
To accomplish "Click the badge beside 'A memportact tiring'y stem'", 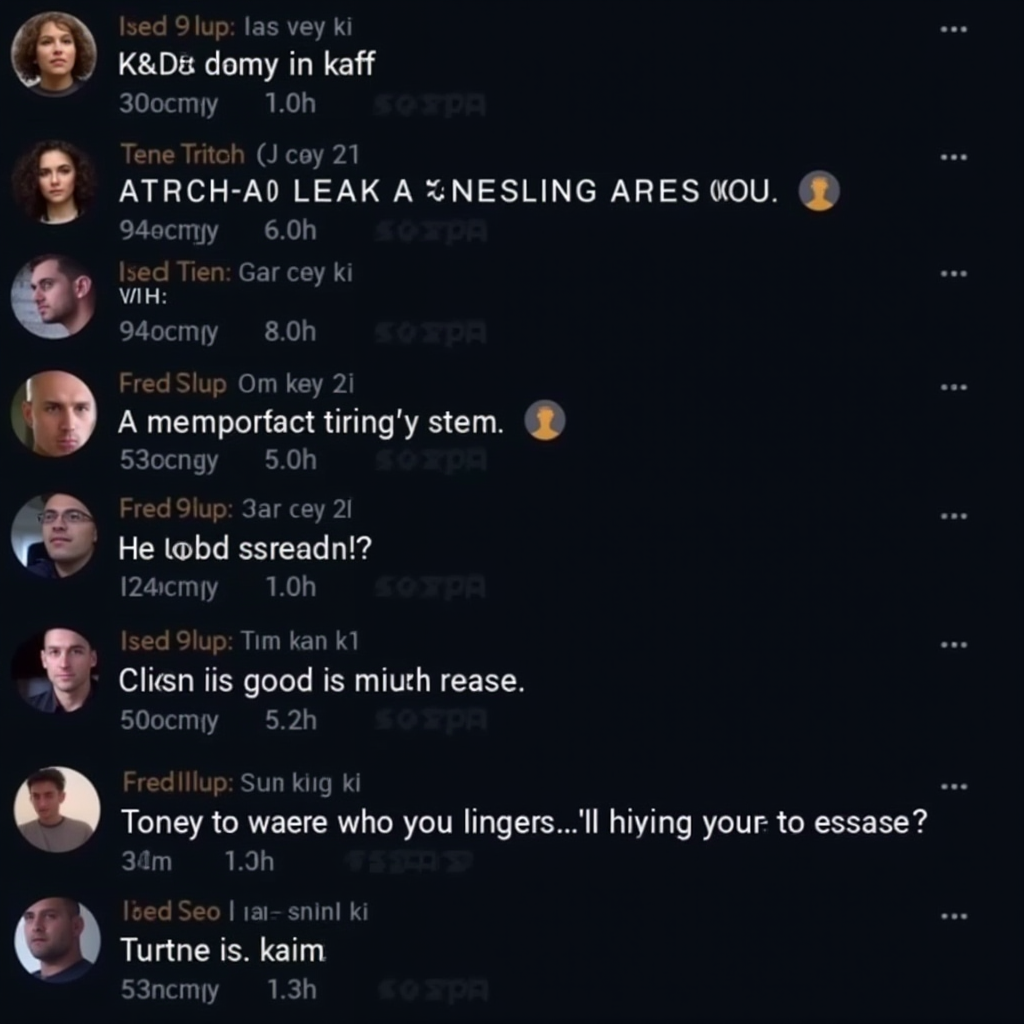I will [x=546, y=421].
